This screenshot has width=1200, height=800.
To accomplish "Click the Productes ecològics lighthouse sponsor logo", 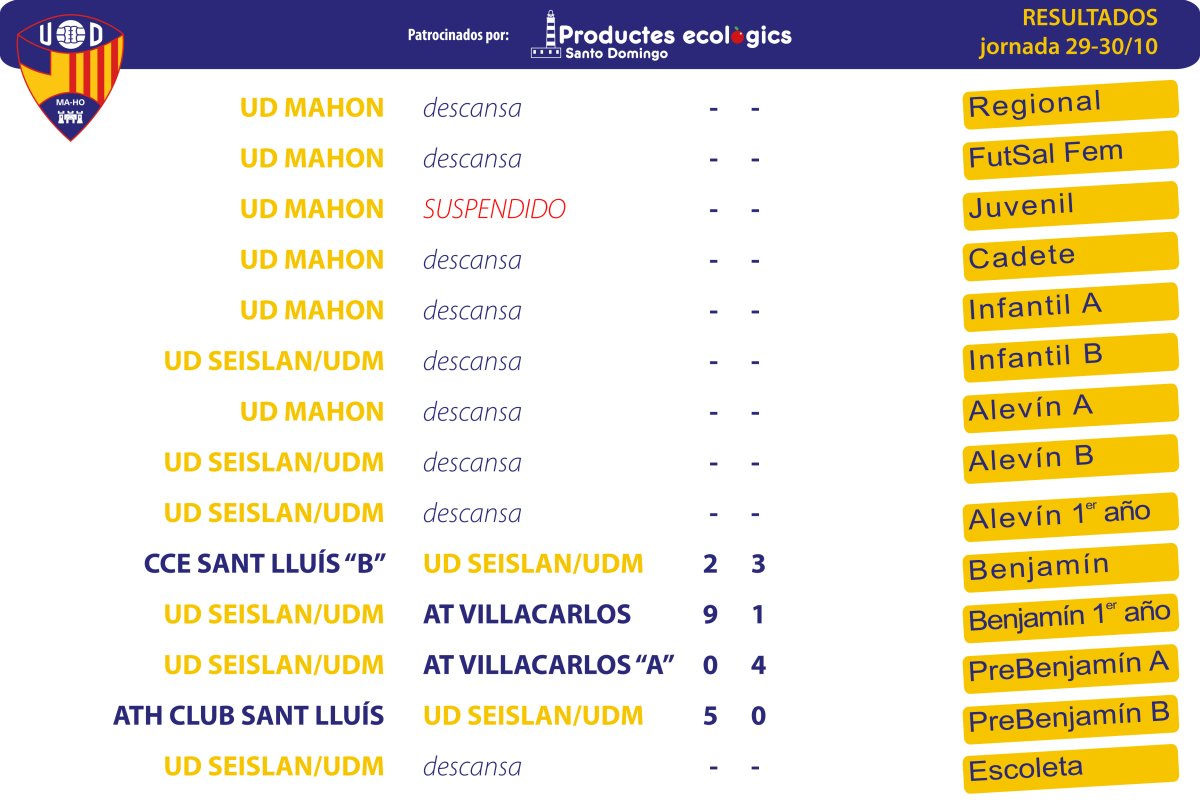I will (661, 35).
